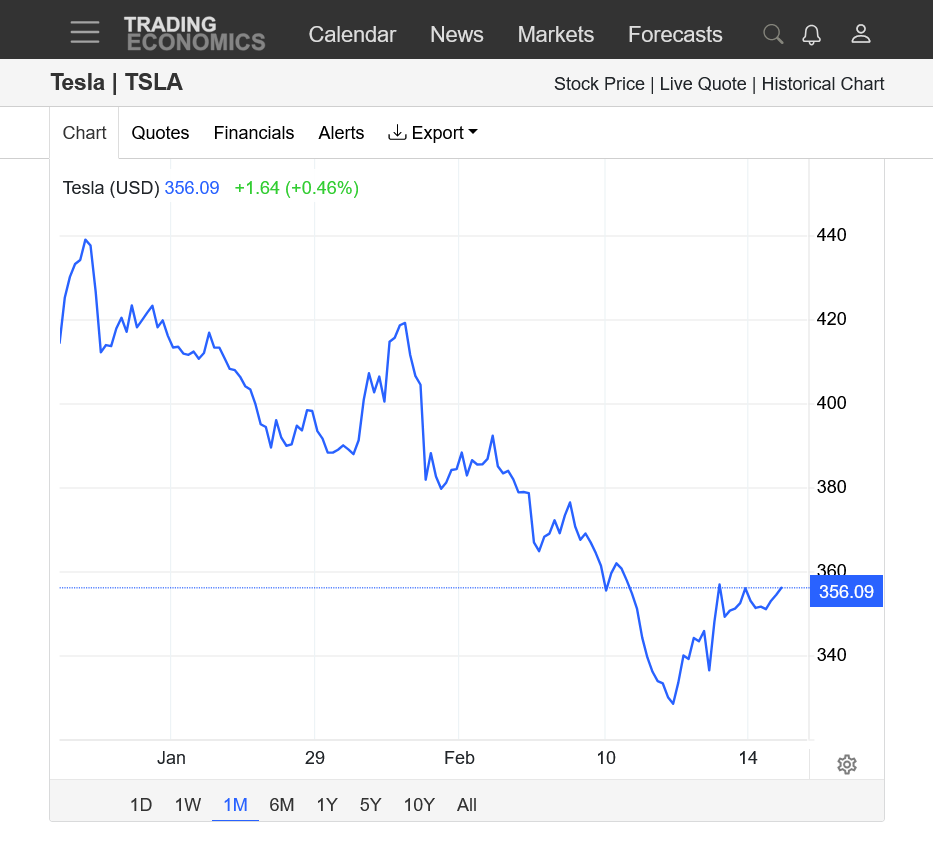Viewport: 933px width, 866px height.
Task: Switch to the Quotes tab
Action: [160, 133]
